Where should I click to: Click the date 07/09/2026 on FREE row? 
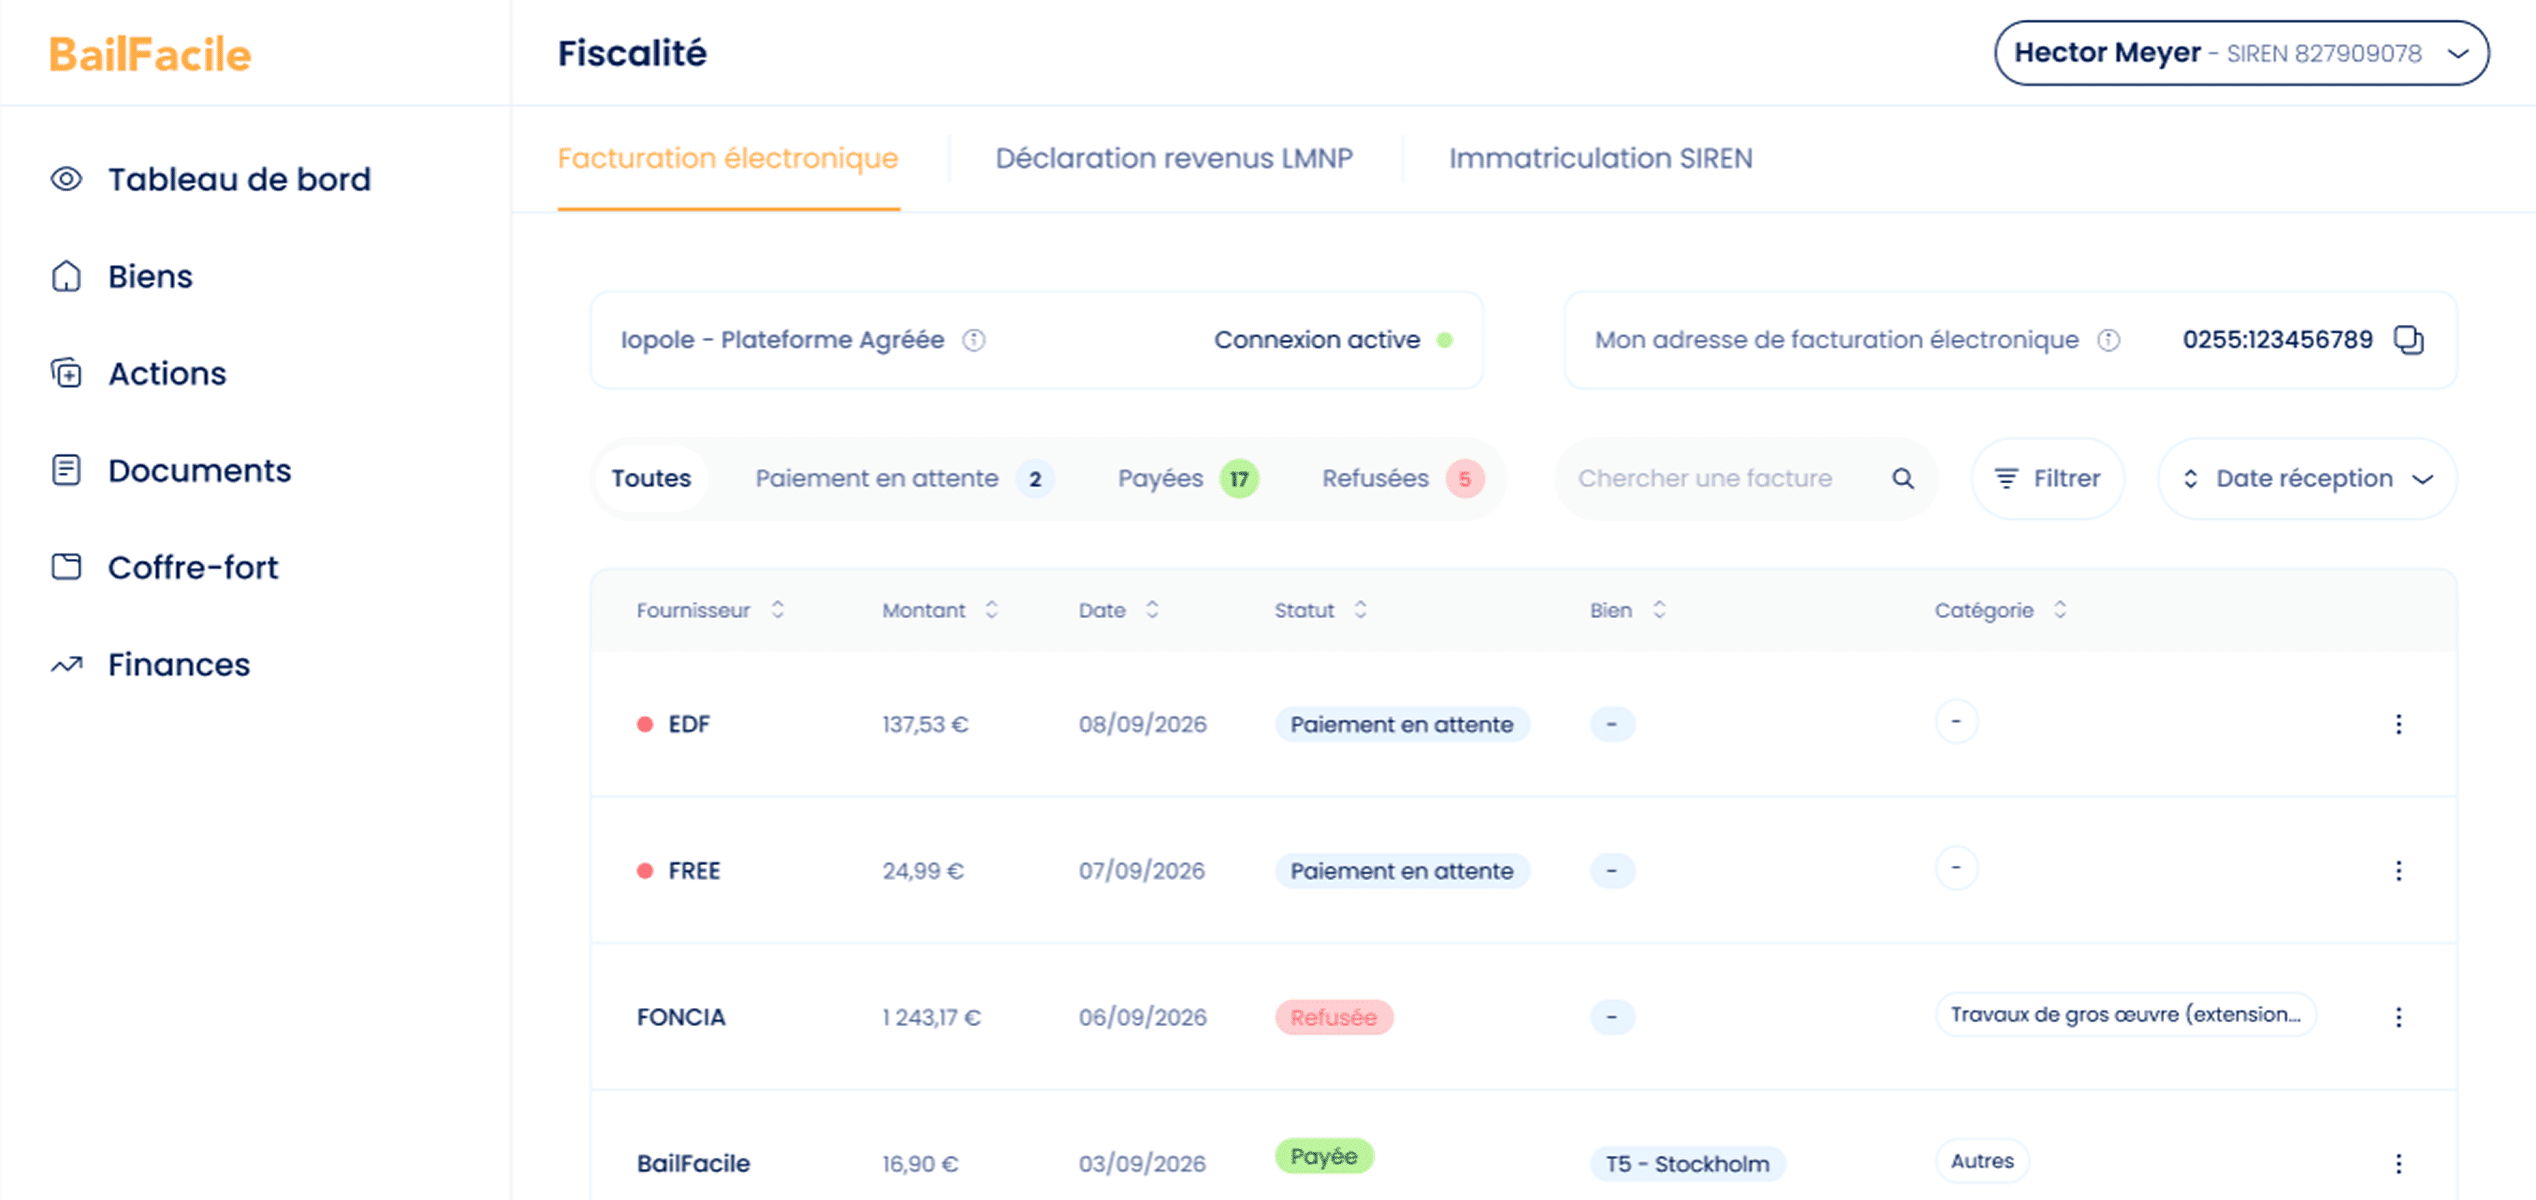pyautogui.click(x=1141, y=871)
